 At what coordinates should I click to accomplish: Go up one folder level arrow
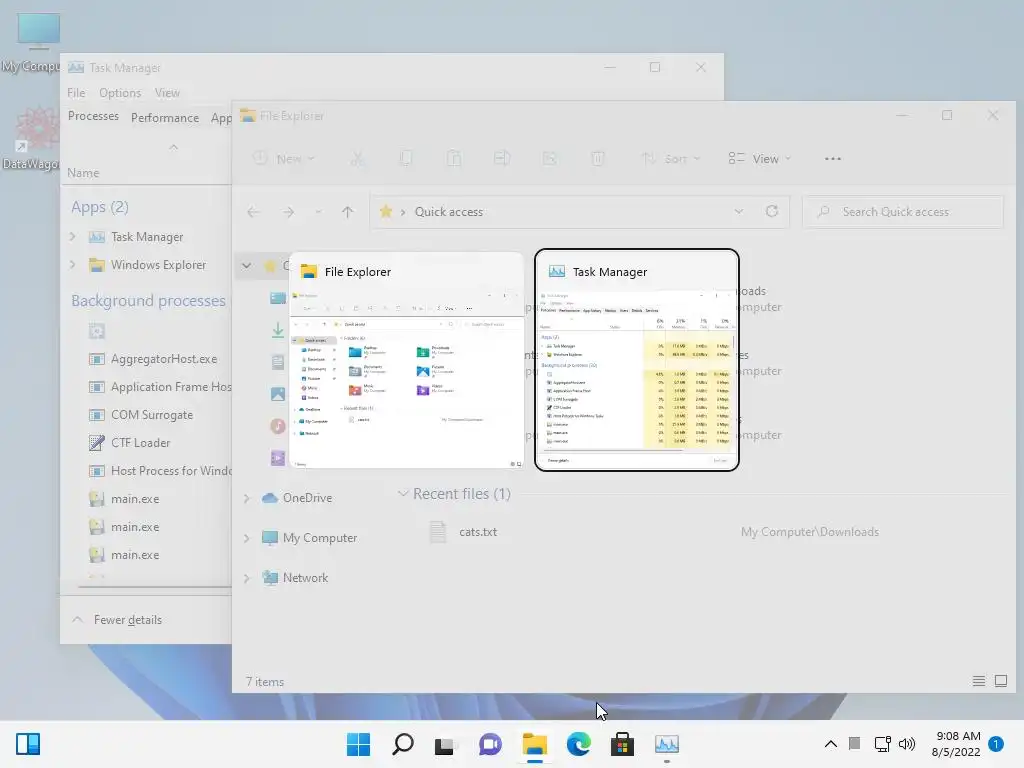pos(347,212)
